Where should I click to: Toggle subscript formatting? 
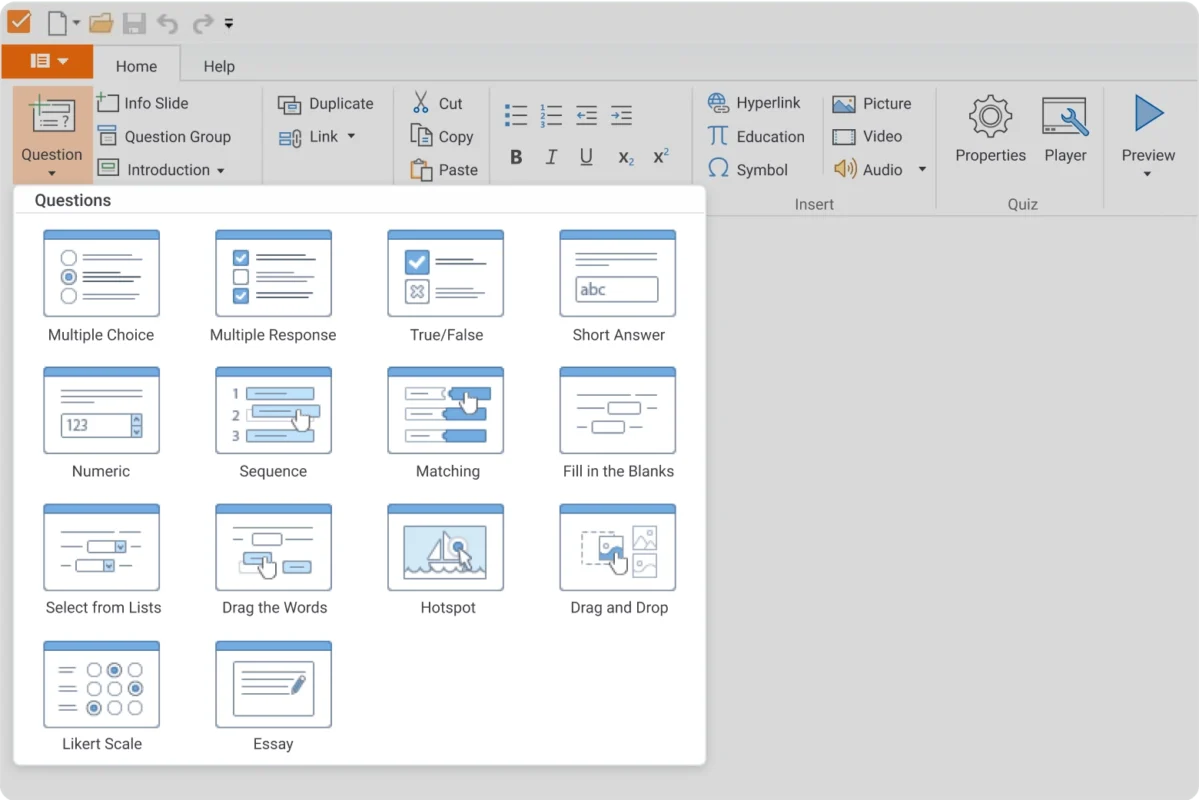(625, 158)
